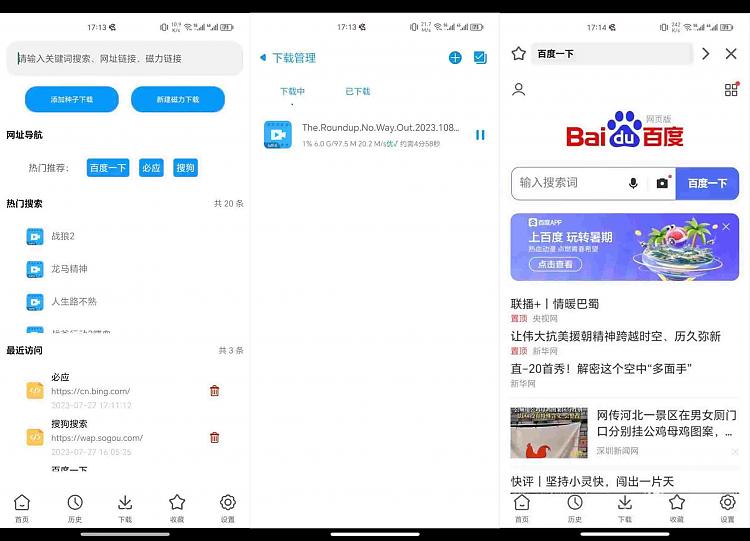Open 下载 in right screen's bottom bar

click(x=625, y=508)
